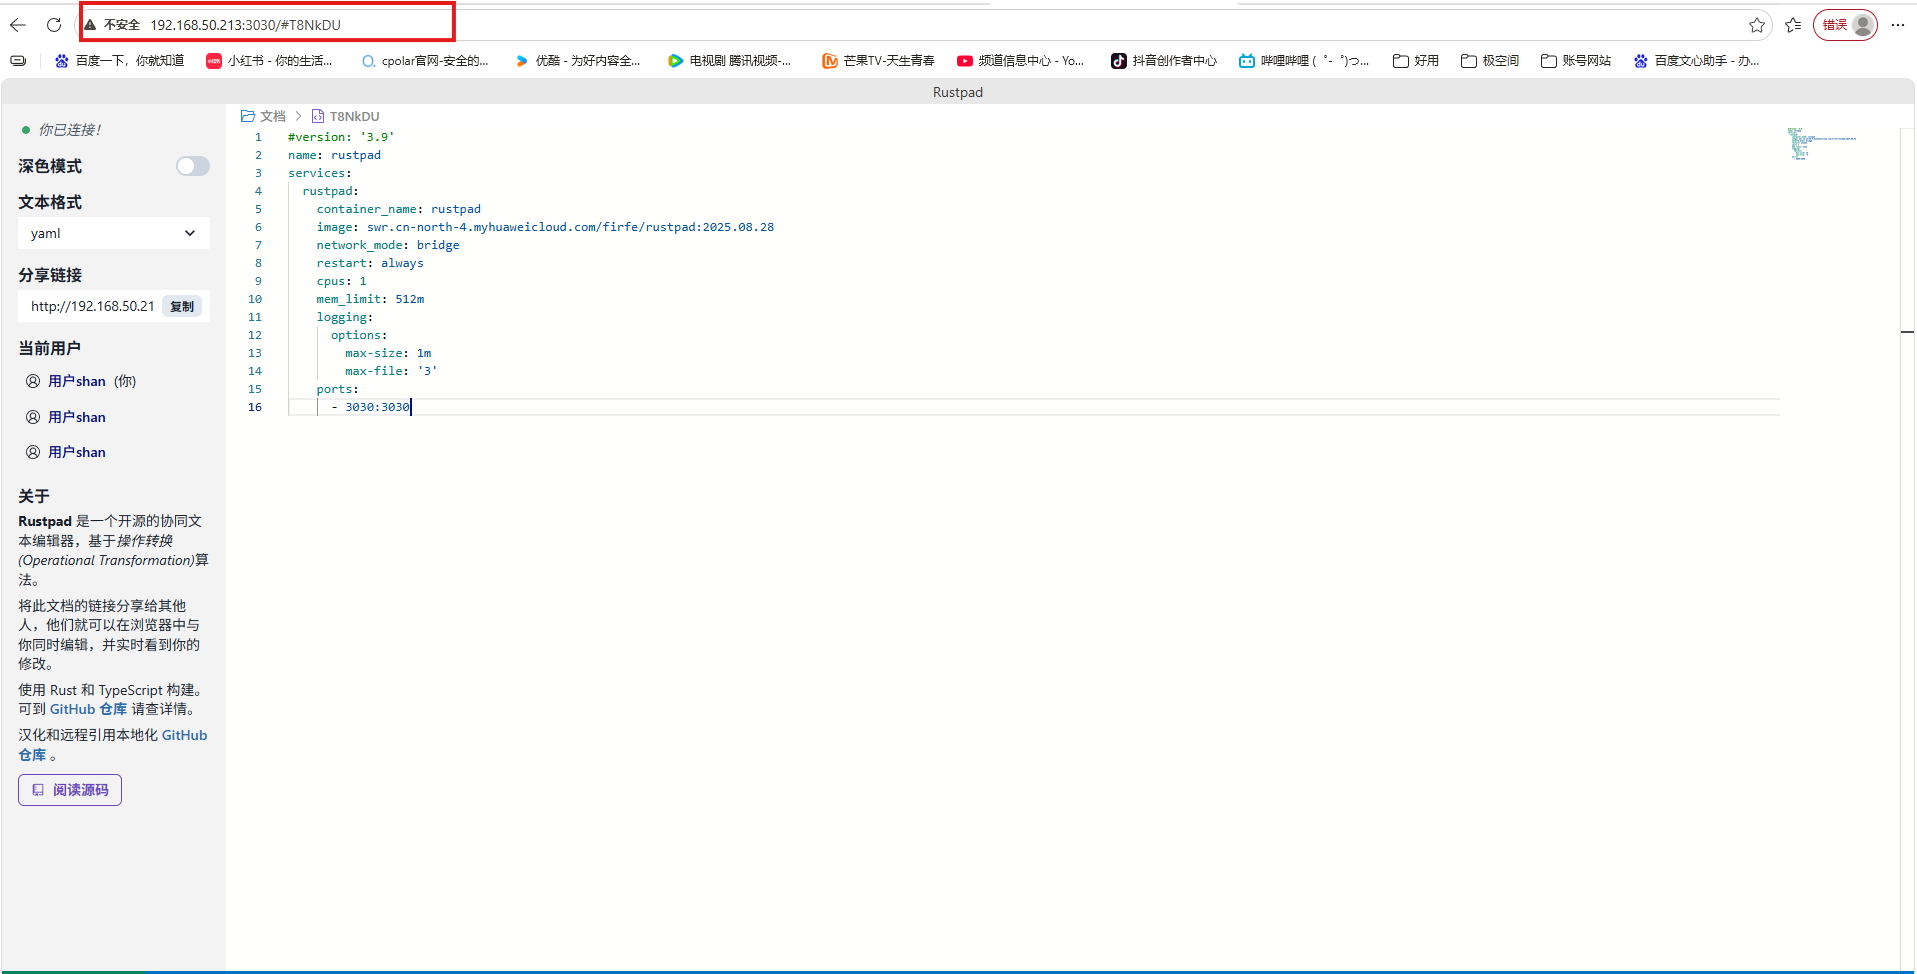The image size is (1917, 974).
Task: Click the folder icon beside 文档 breadcrumb
Action: click(248, 116)
